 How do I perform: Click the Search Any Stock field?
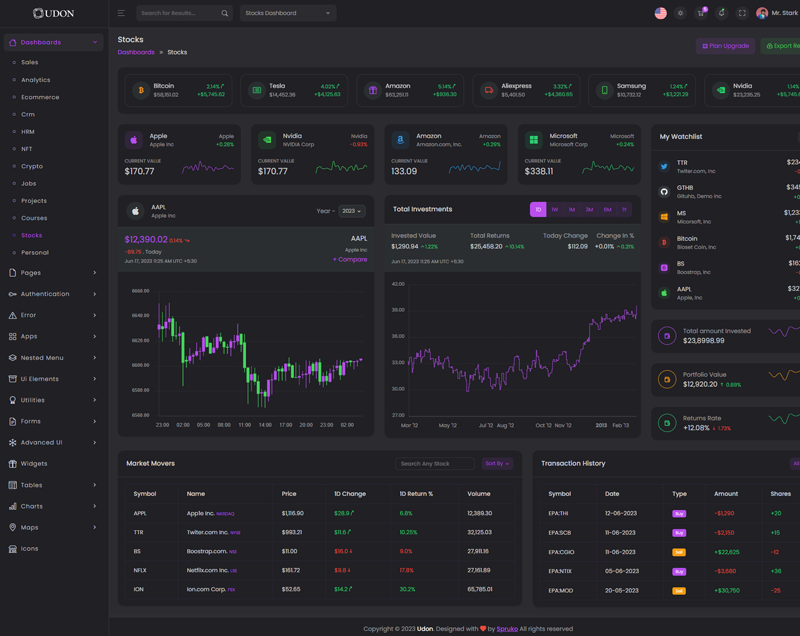point(435,464)
